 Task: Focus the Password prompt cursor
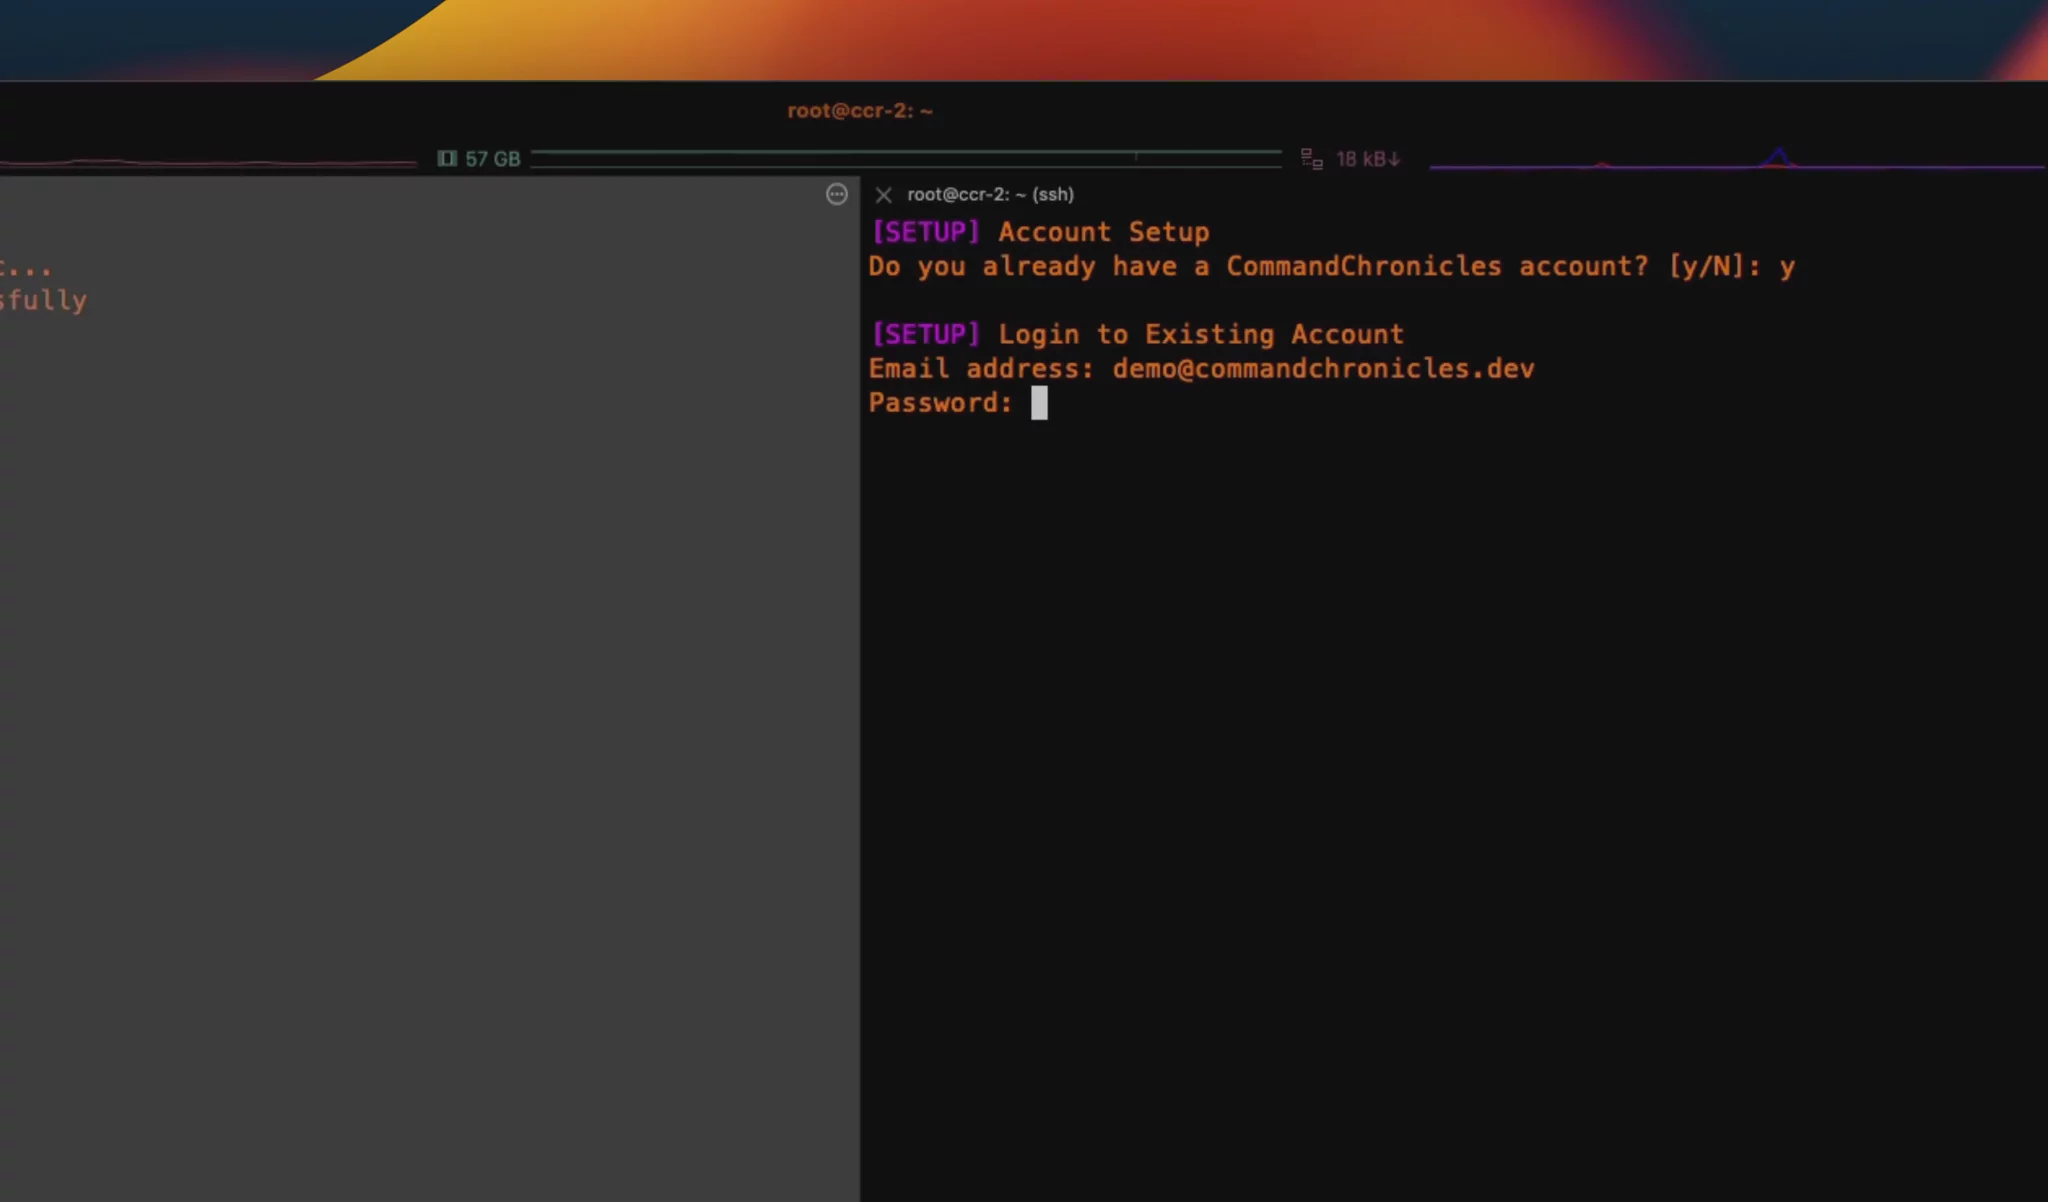pos(1040,403)
